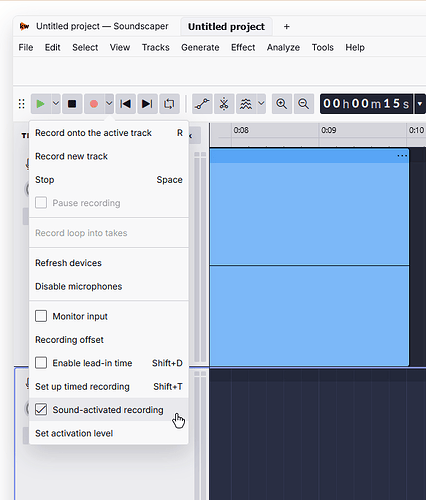The height and width of the screenshot is (500, 426).
Task: Skip to start of project
Action: (126, 104)
